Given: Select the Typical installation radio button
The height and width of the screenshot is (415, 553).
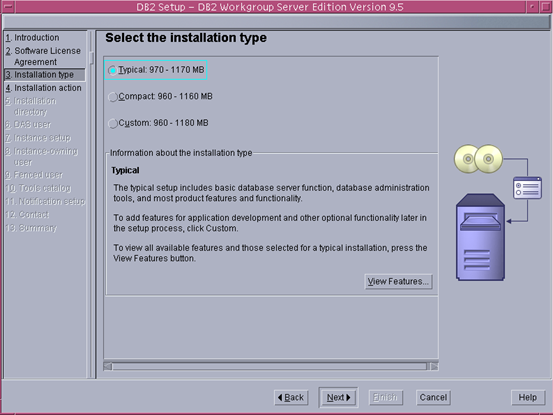Looking at the screenshot, I should click(x=112, y=71).
